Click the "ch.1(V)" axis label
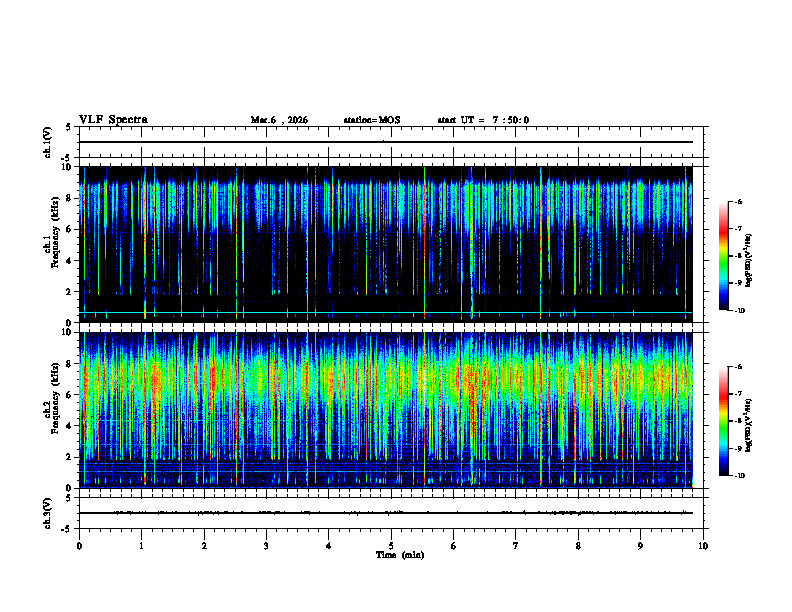Screen dimensions: 792x612 [48, 142]
